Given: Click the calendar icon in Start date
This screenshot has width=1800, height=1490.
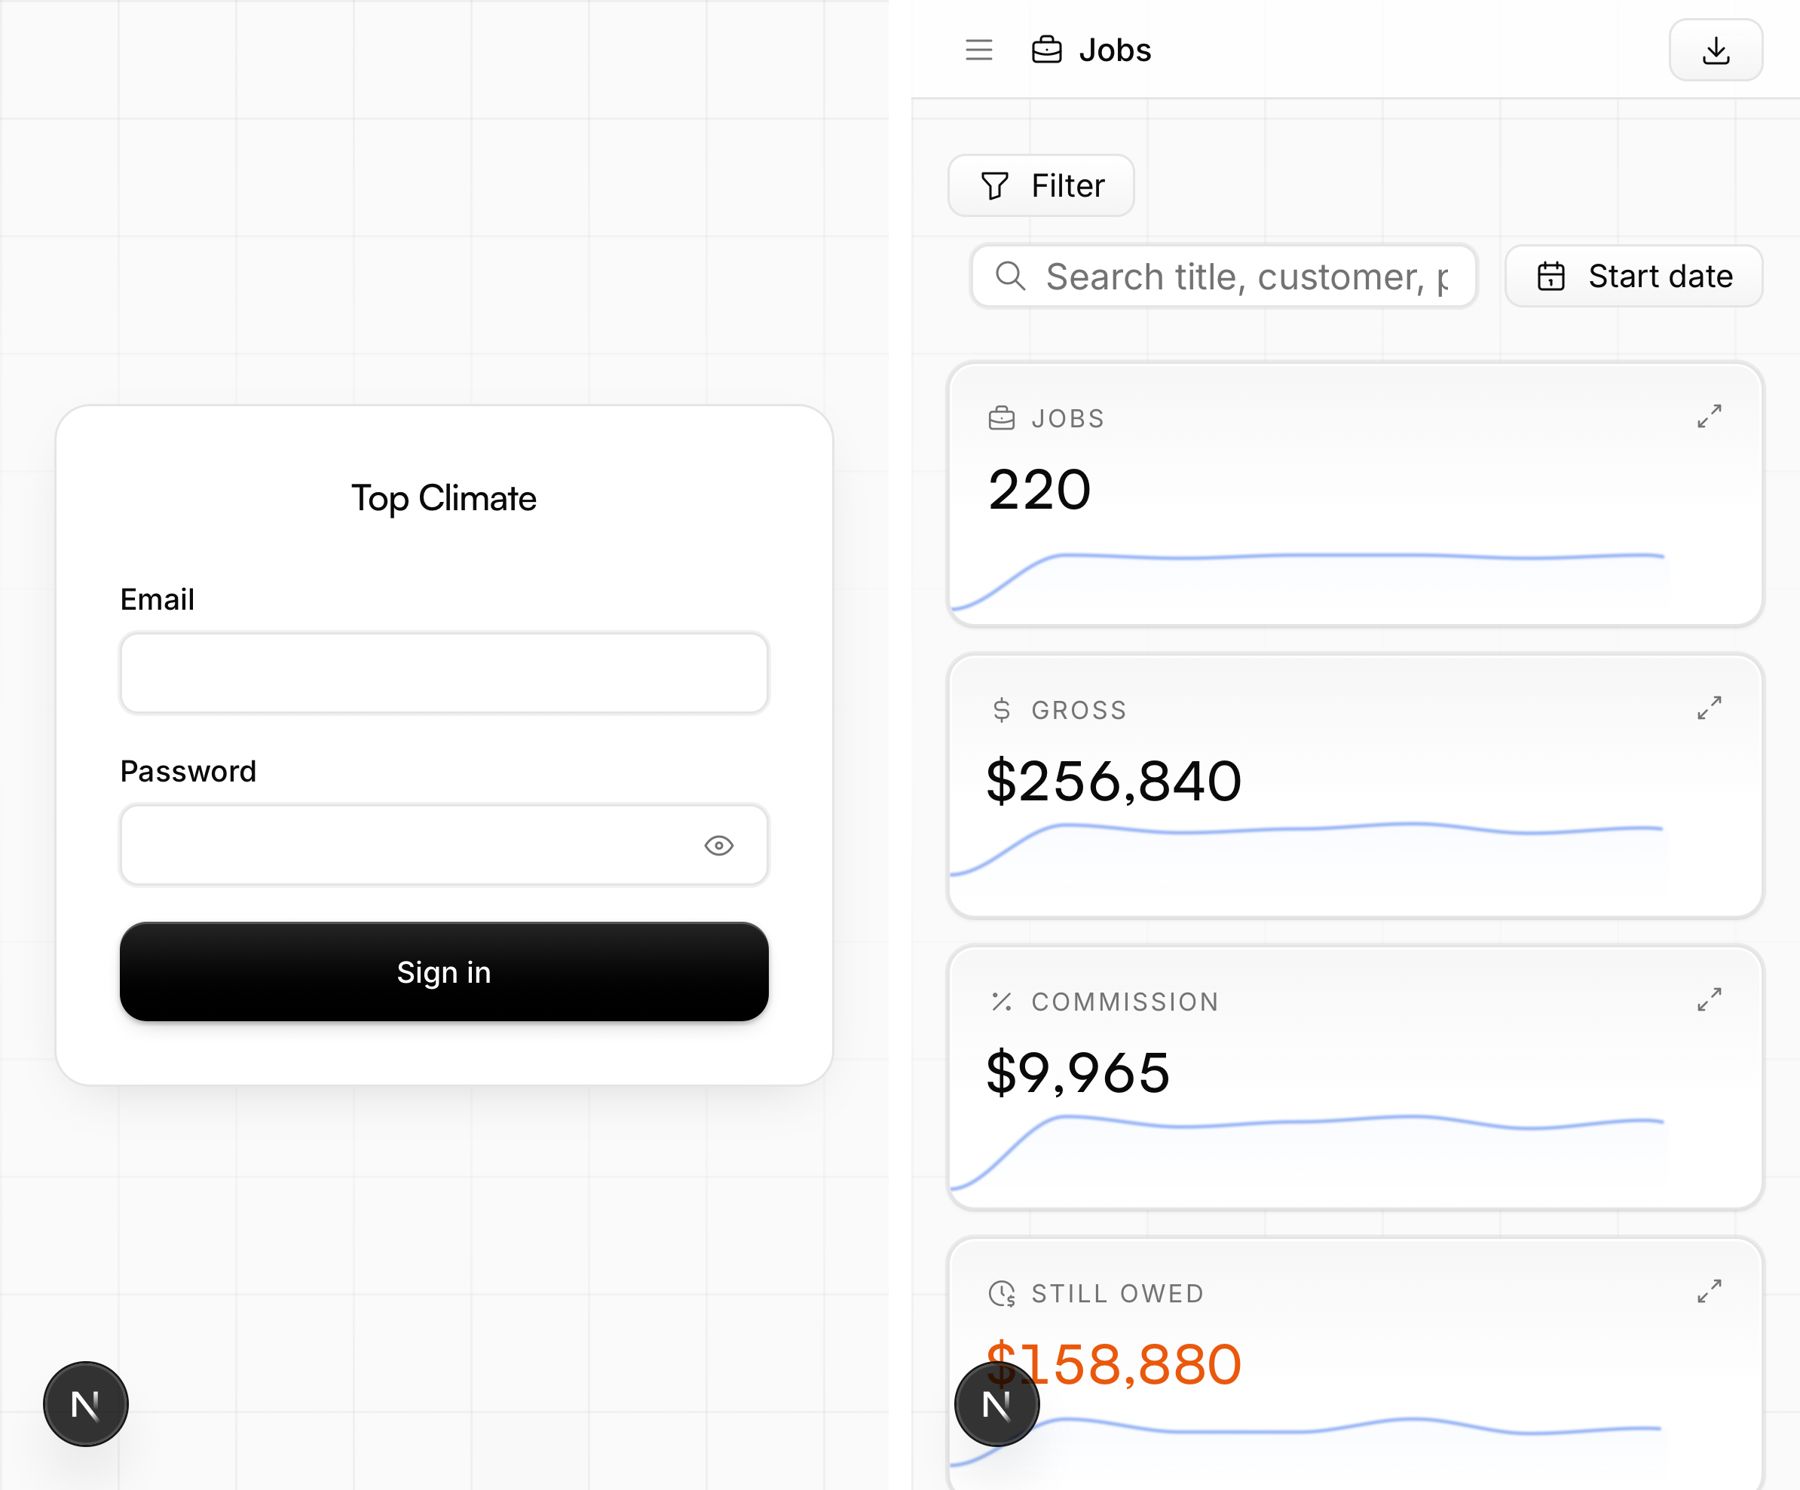Looking at the screenshot, I should click(x=1551, y=276).
